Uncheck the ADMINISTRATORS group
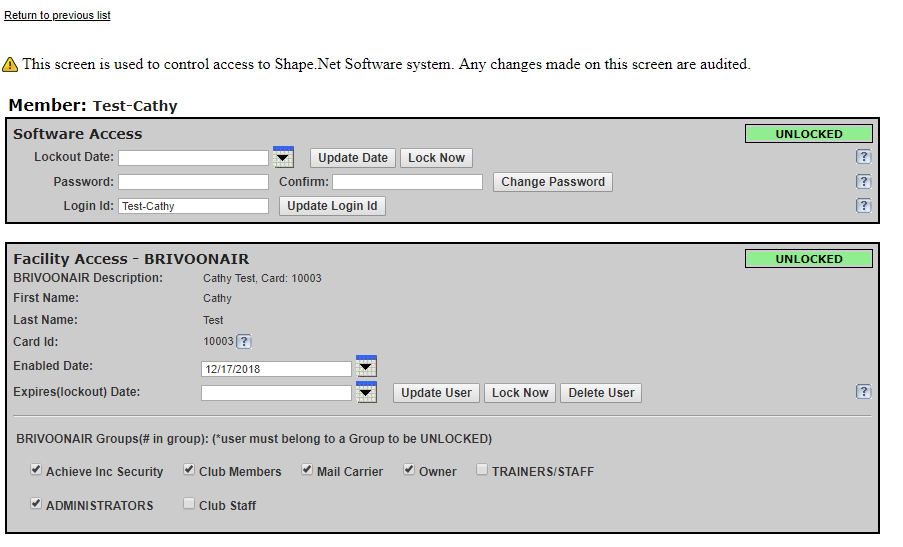The height and width of the screenshot is (547, 903). (x=37, y=504)
